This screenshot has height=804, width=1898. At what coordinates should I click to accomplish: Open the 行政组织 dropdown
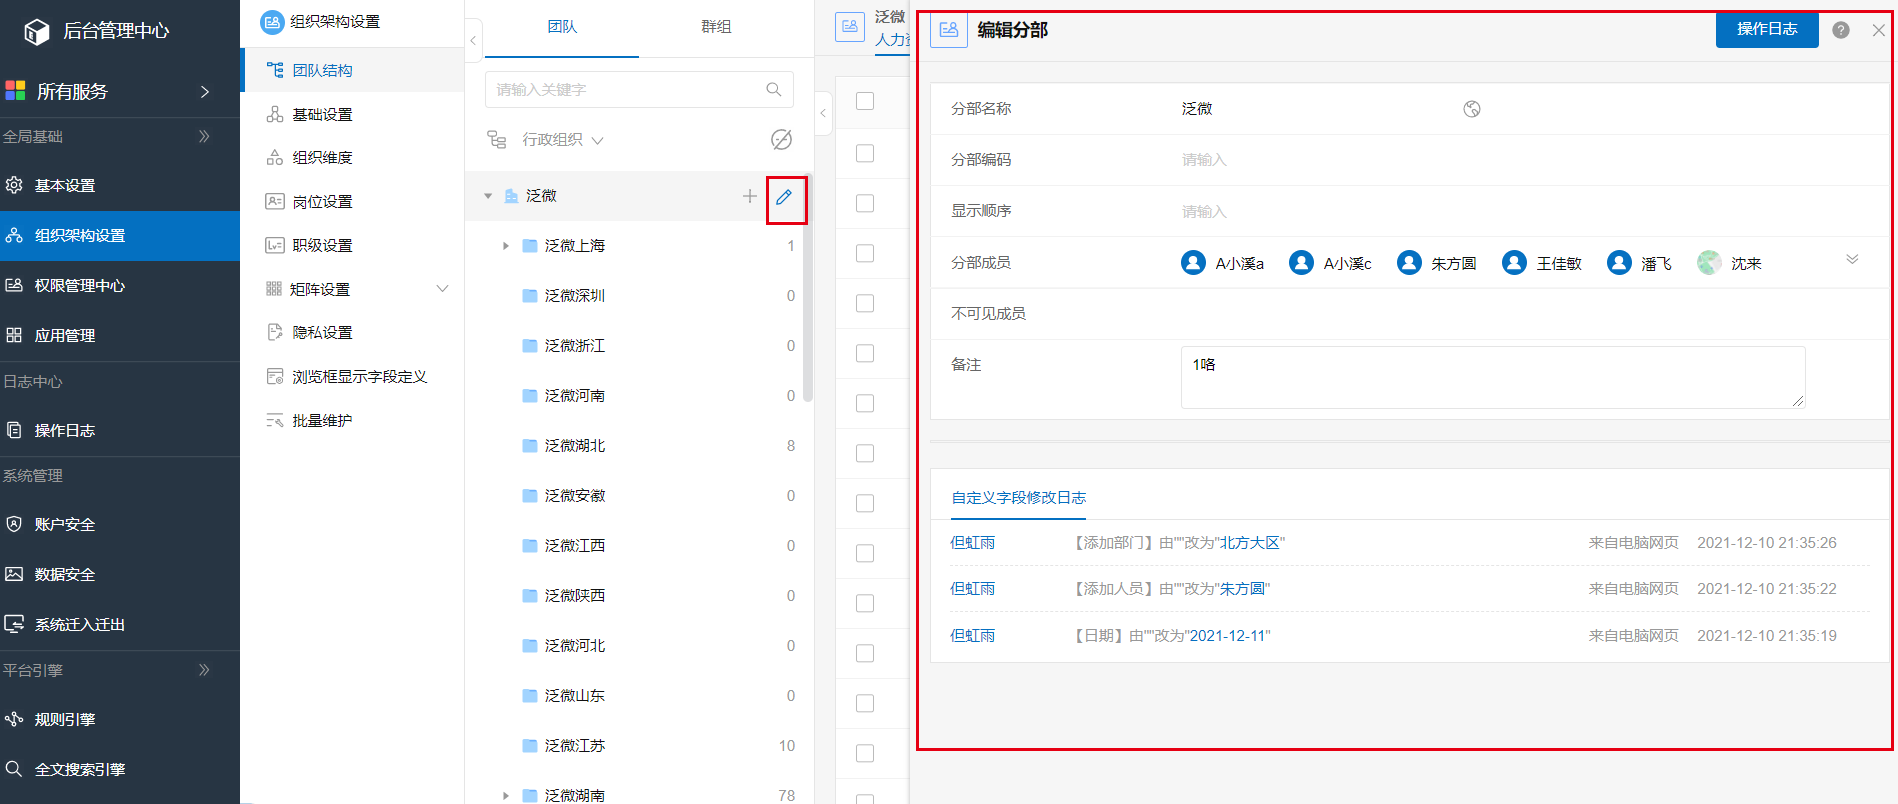[x=562, y=140]
